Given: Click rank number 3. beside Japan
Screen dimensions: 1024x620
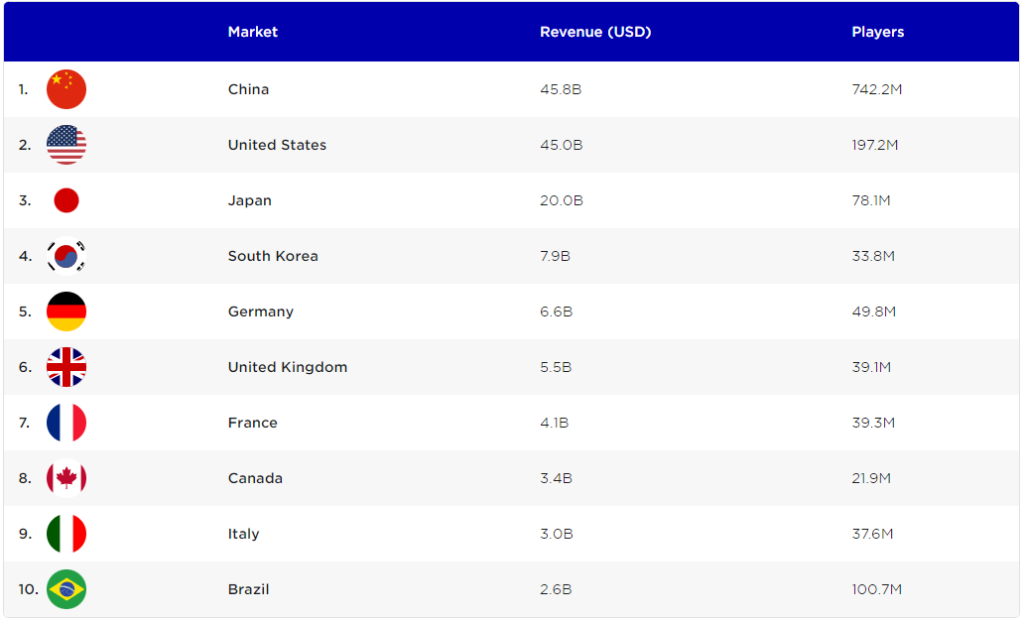Looking at the screenshot, I should (x=25, y=201).
